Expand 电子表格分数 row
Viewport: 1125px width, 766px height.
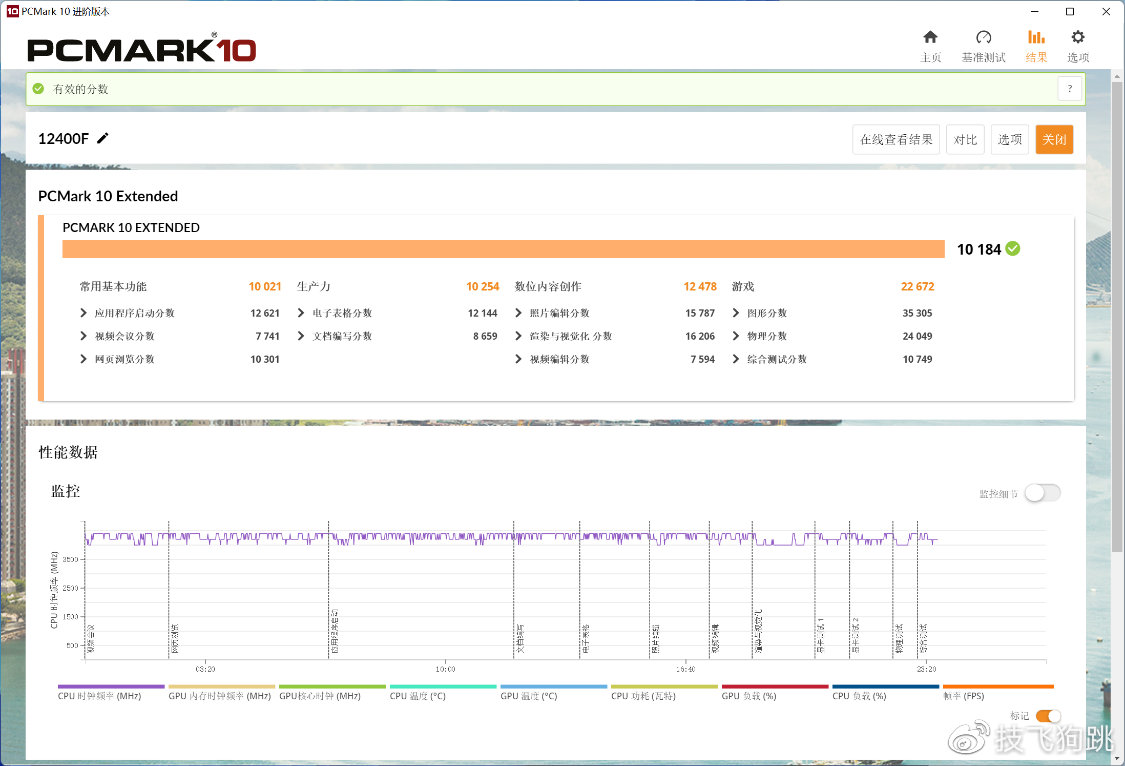click(x=301, y=313)
